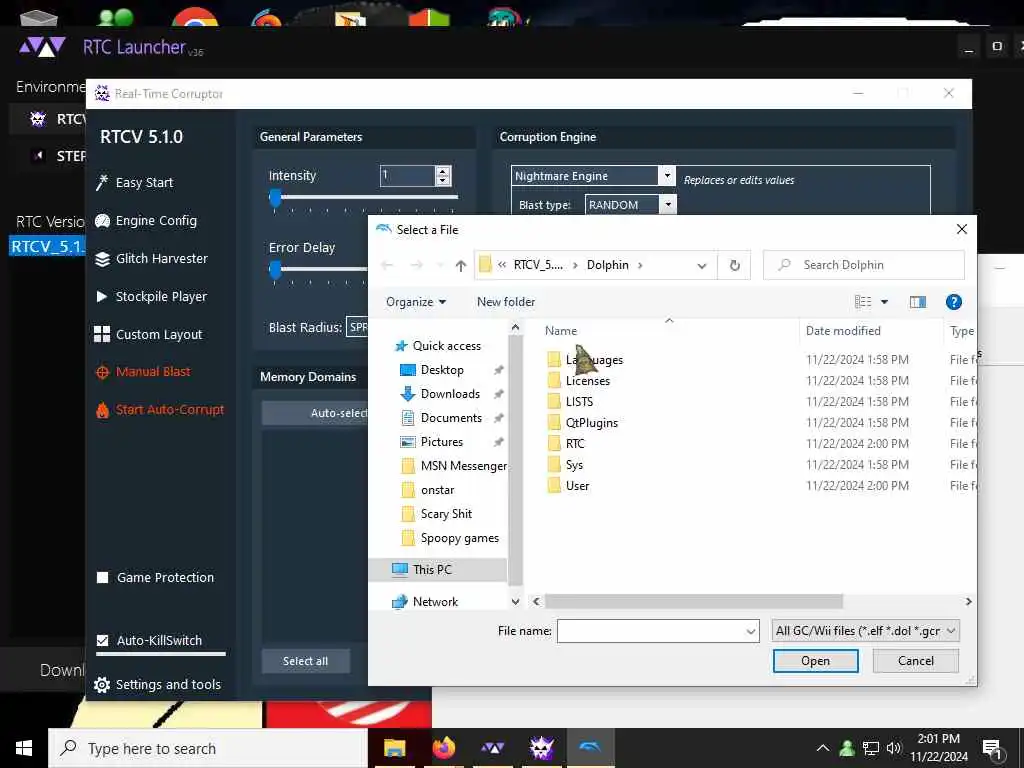
Task: Click the Search Dolphin field
Action: 863,265
